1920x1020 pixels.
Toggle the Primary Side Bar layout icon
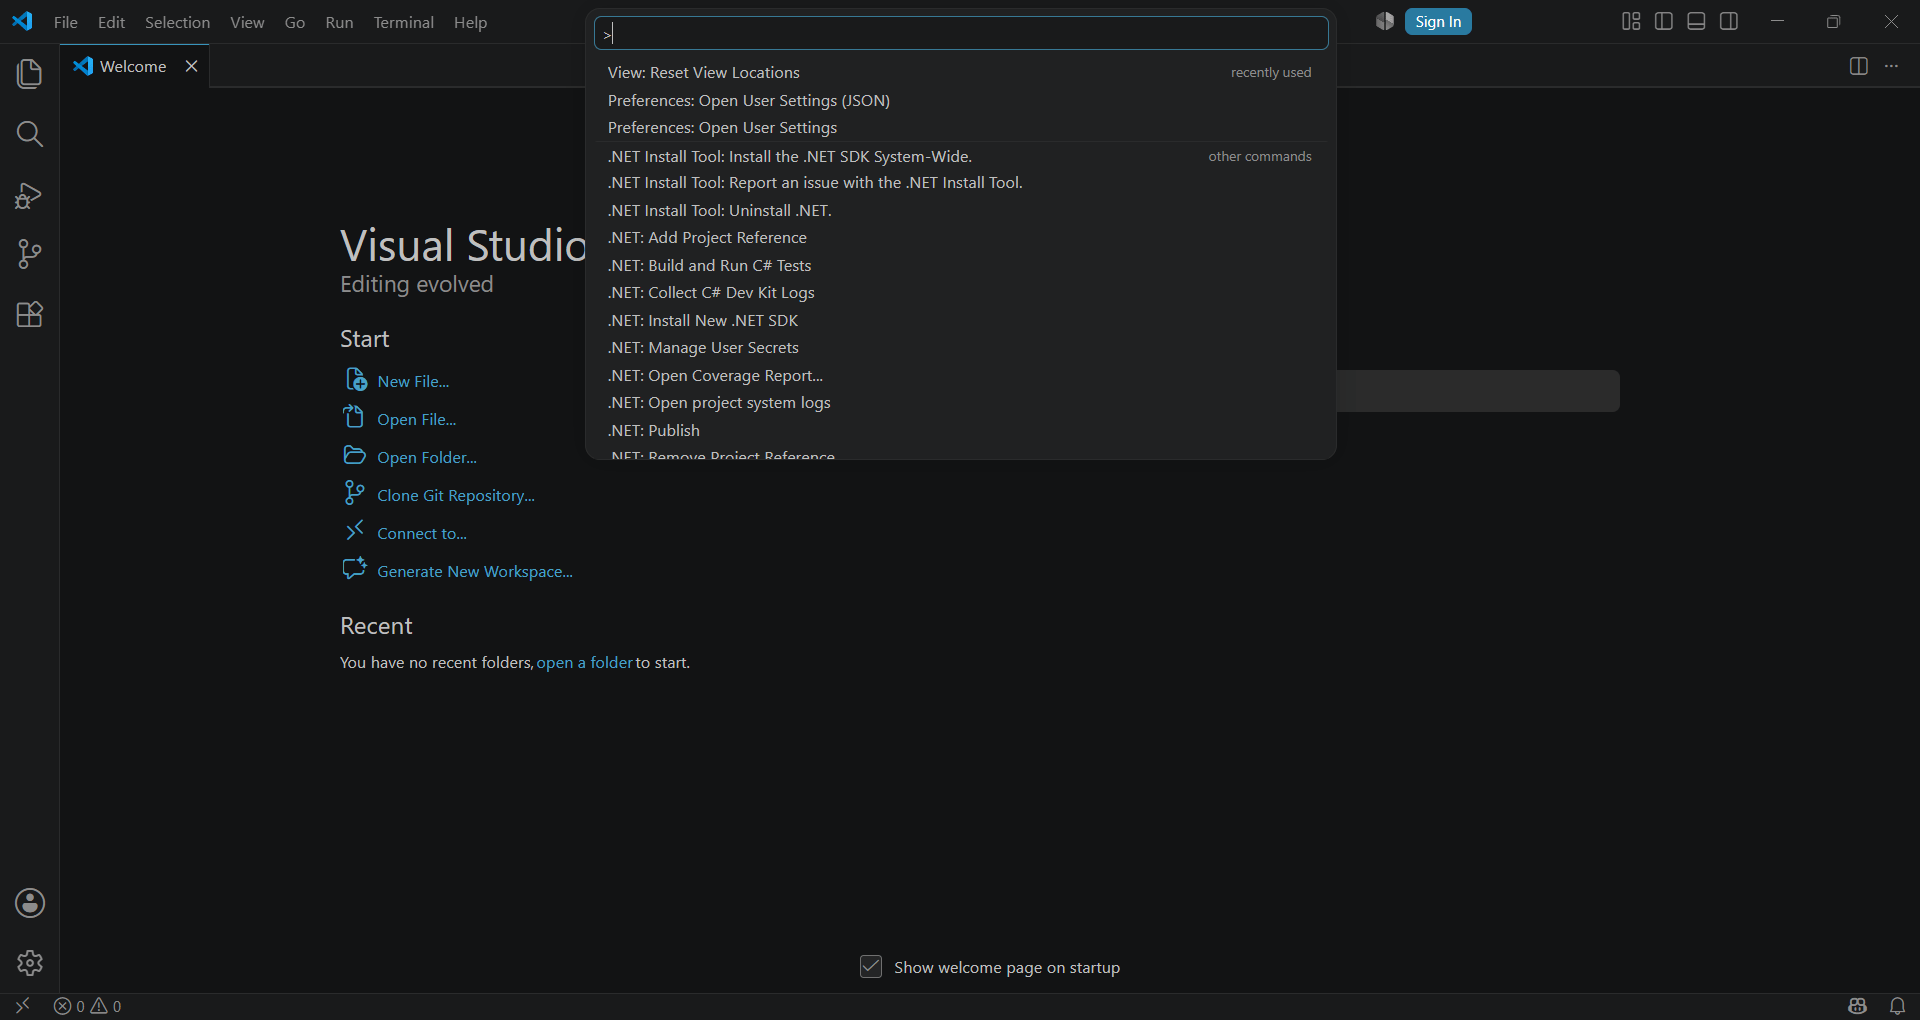[1664, 21]
